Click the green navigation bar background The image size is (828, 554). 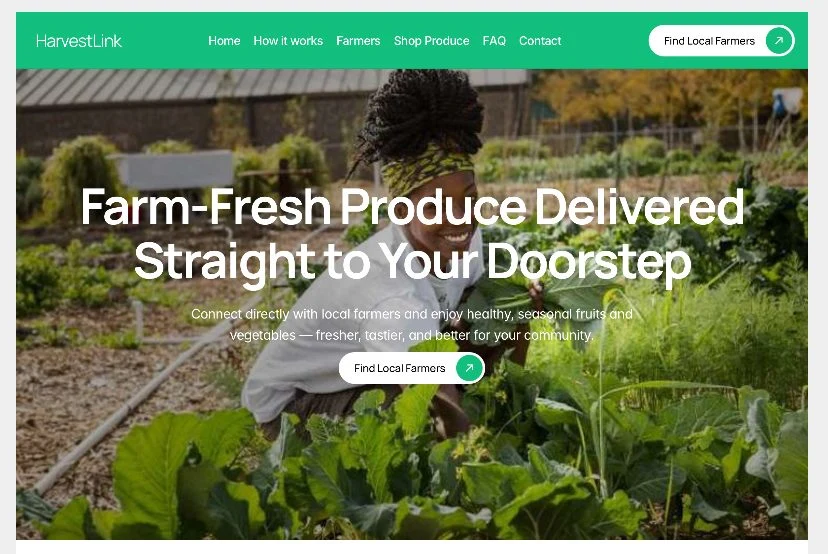pos(605,41)
